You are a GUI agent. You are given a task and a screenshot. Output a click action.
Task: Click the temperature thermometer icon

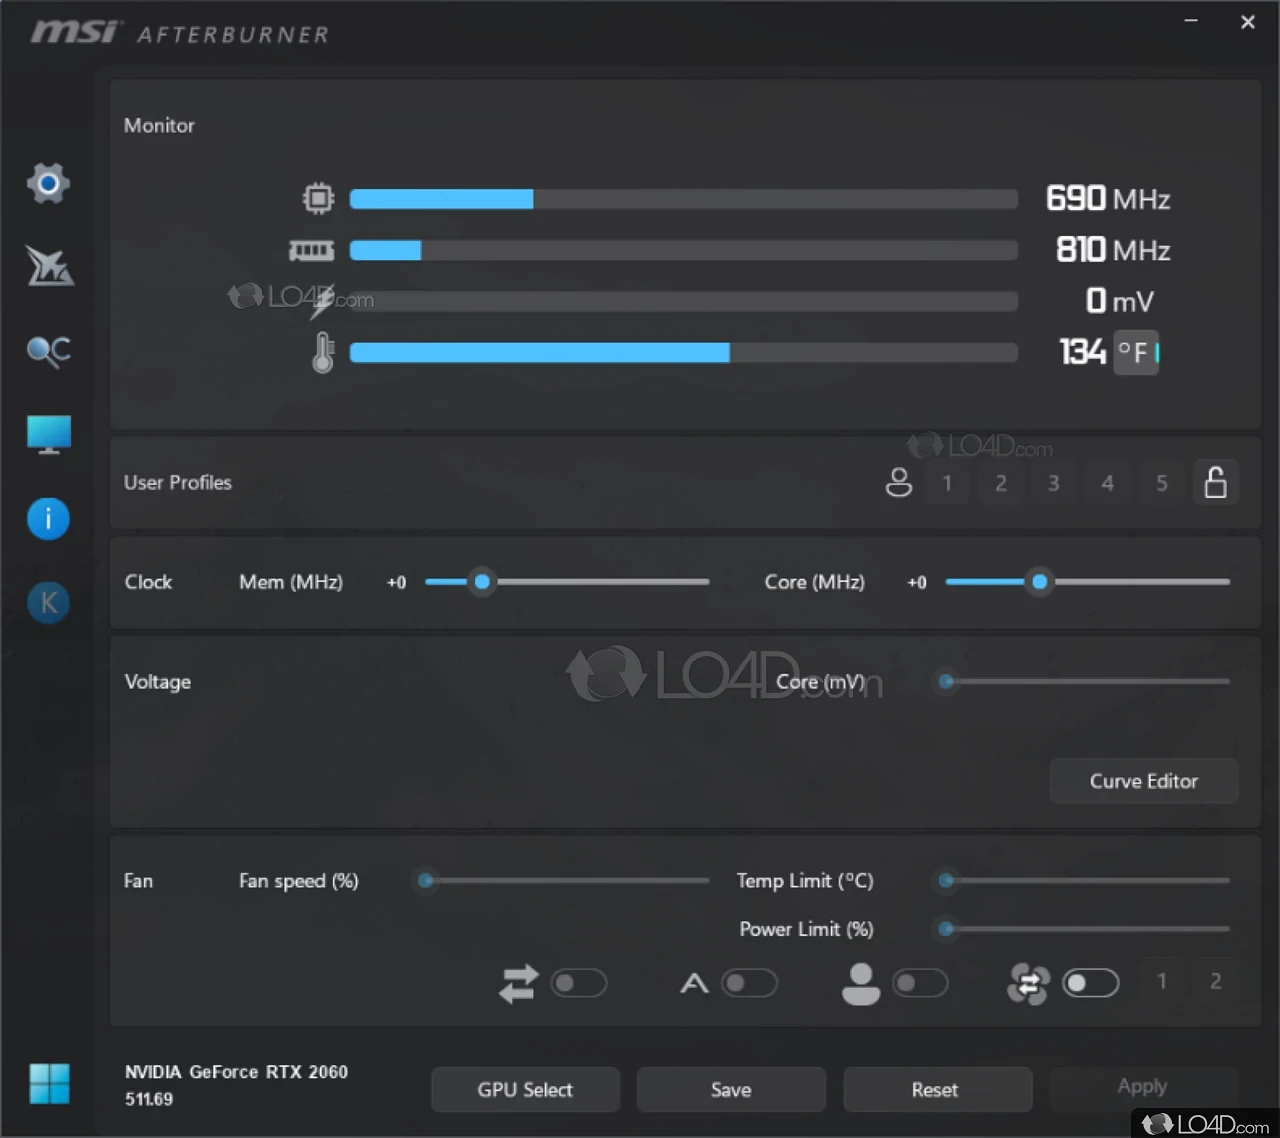(322, 352)
